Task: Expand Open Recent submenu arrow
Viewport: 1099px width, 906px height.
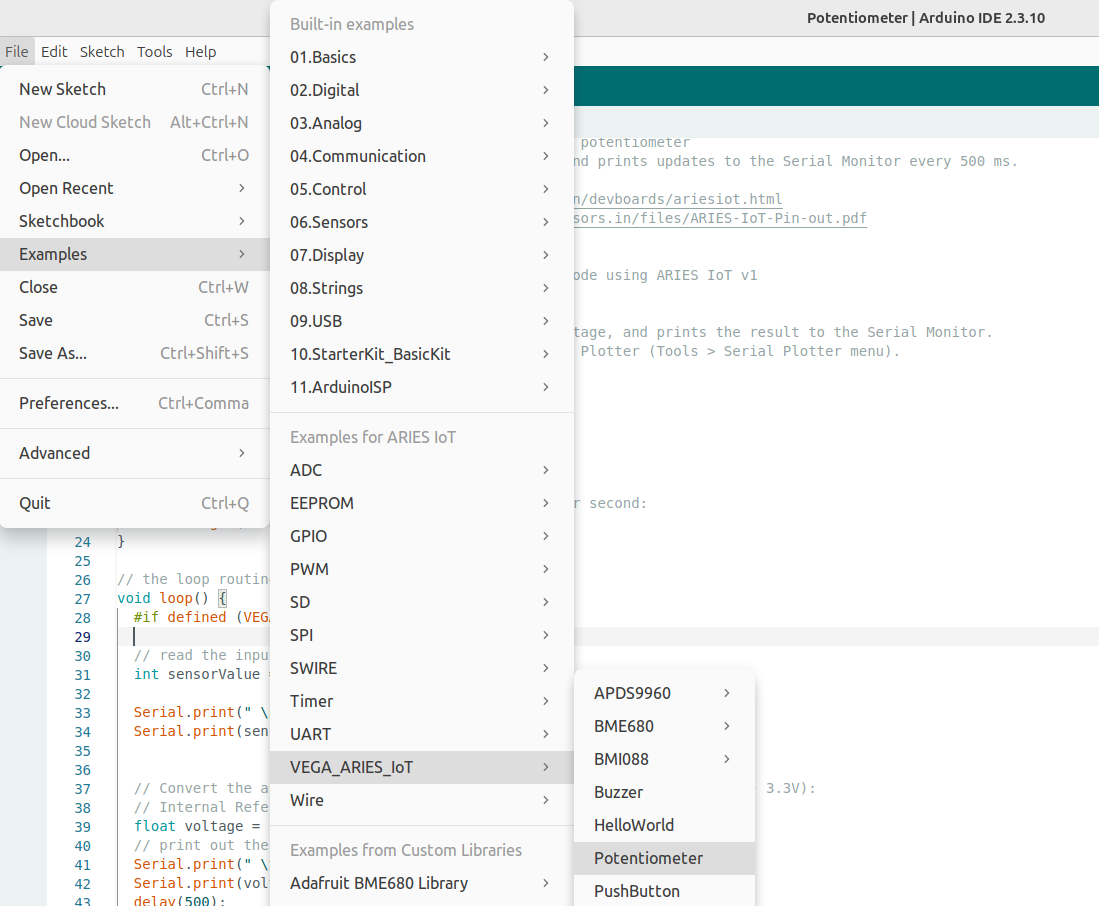Action: coord(241,188)
